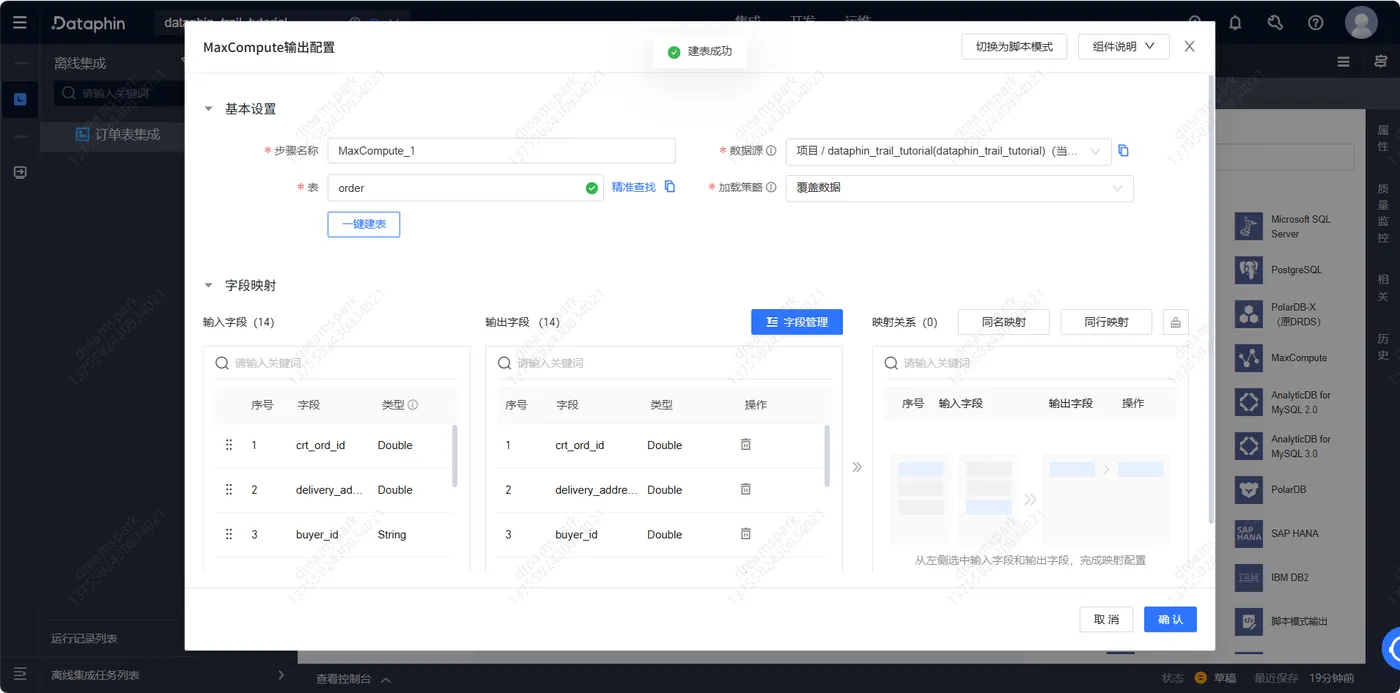Image resolution: width=1400 pixels, height=693 pixels.
Task: Grab the drag handle of input buyer_id row
Action: point(229,535)
